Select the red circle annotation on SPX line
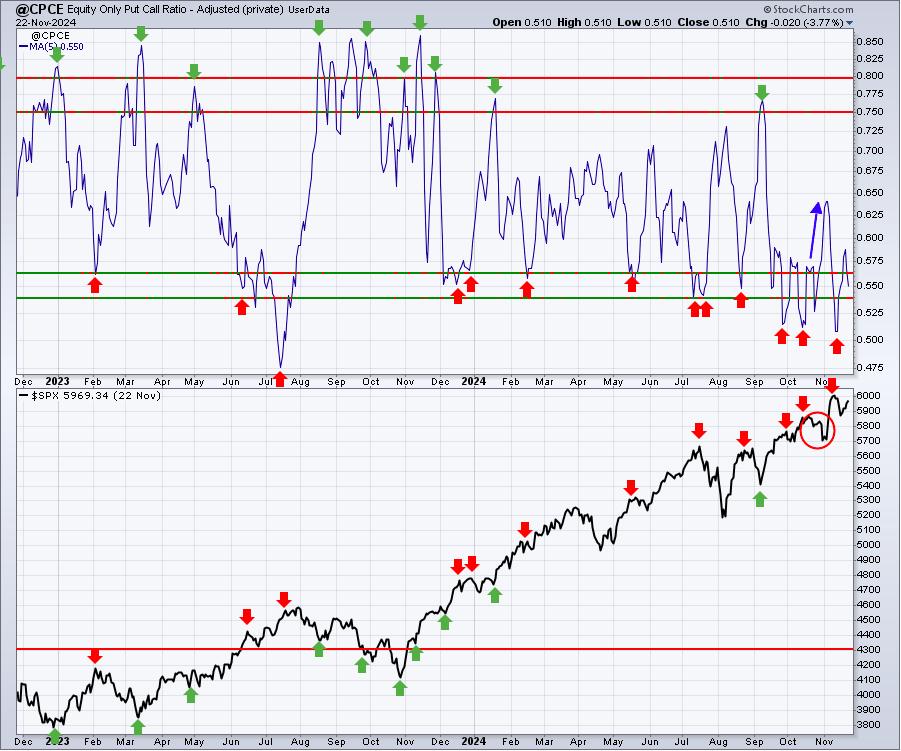 [817, 429]
